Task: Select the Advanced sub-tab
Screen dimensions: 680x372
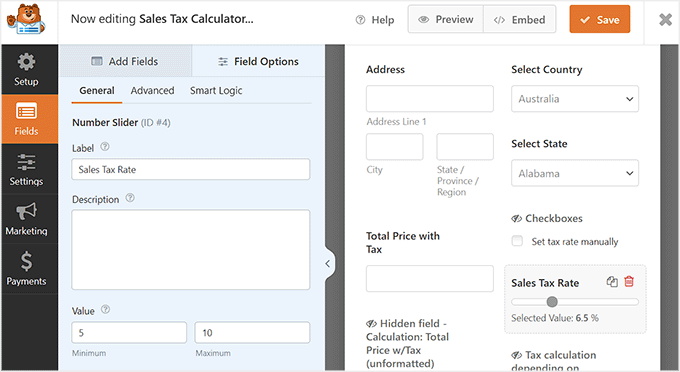Action: click(152, 91)
